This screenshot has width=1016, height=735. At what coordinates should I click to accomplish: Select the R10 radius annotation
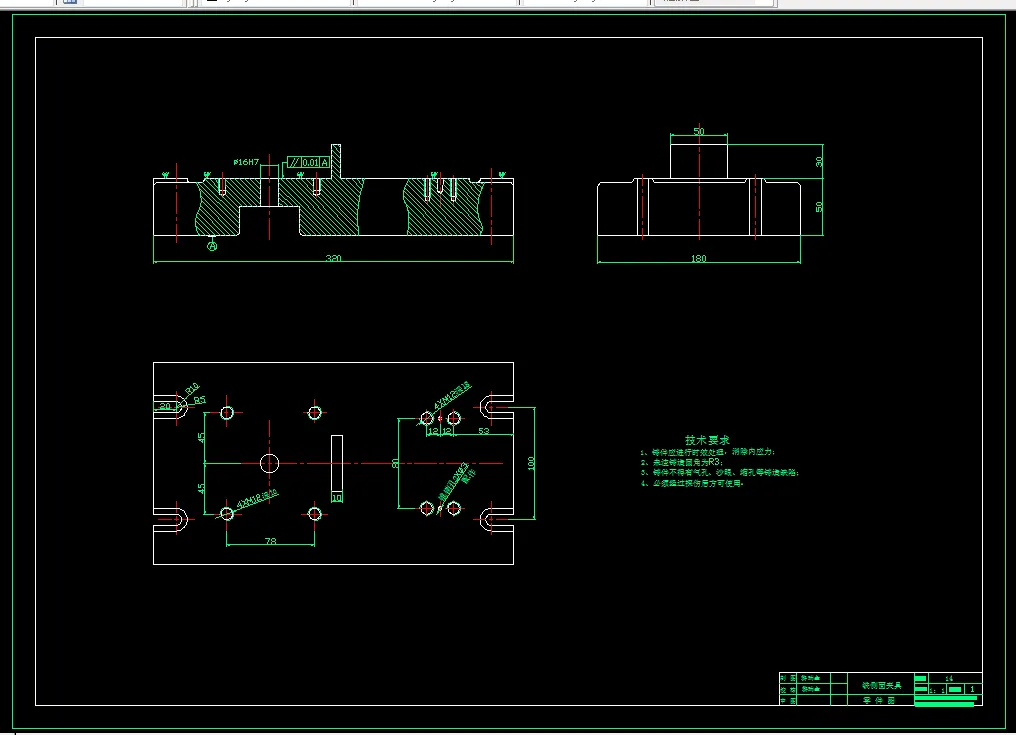192,389
